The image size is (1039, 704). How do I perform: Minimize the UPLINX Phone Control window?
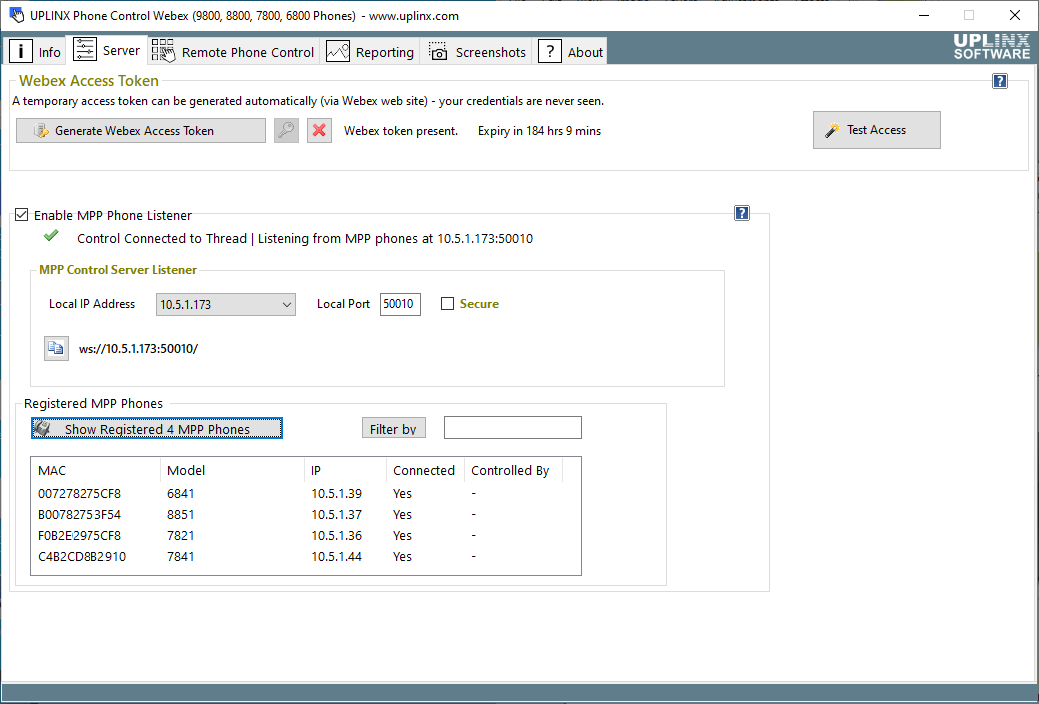[x=924, y=15]
